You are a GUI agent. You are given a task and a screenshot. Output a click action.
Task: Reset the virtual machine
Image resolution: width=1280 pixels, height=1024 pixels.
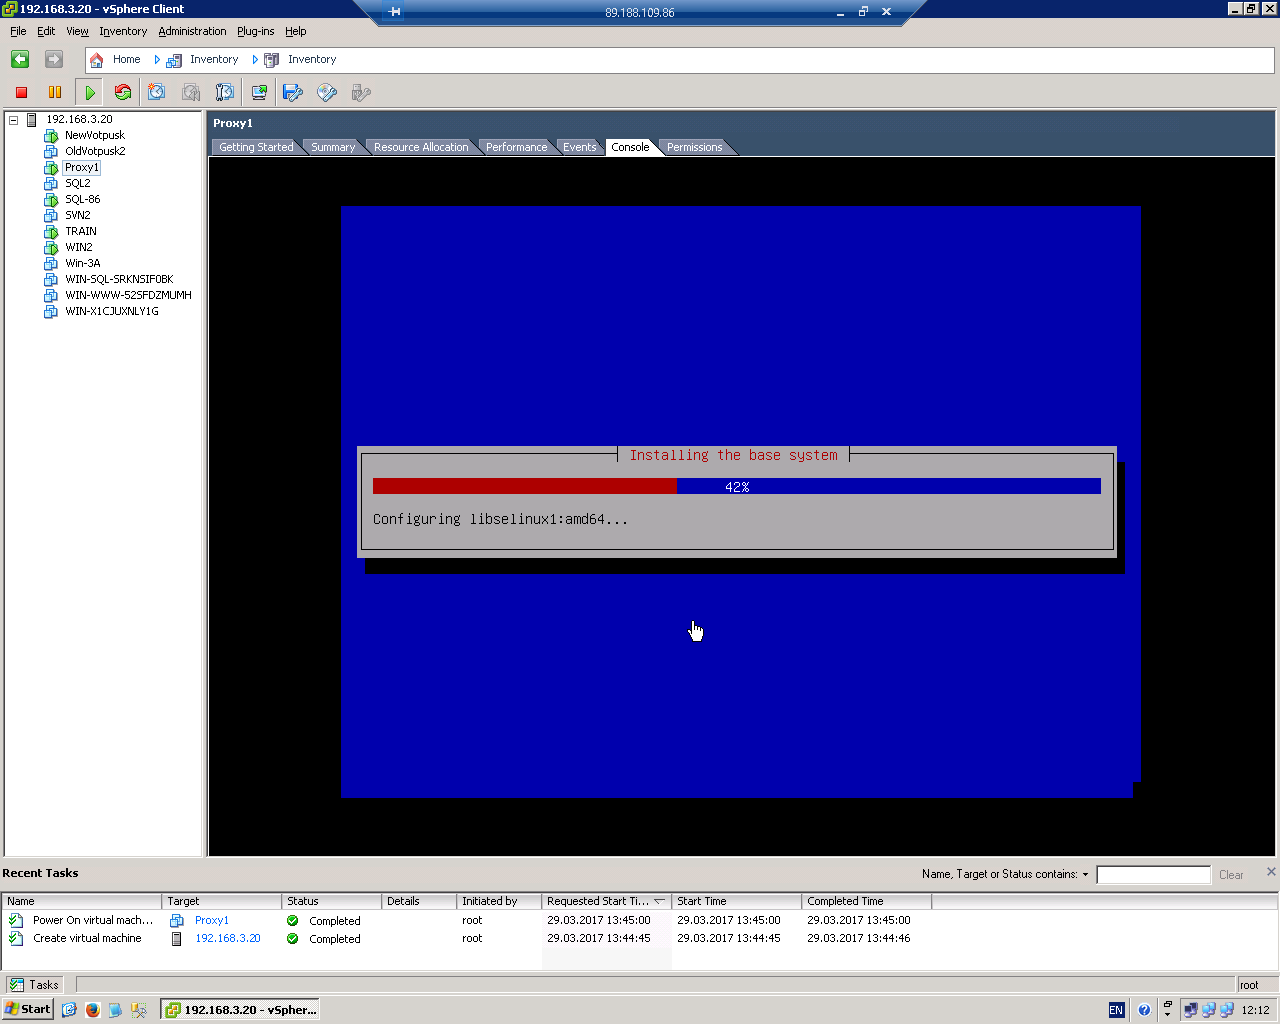123,93
